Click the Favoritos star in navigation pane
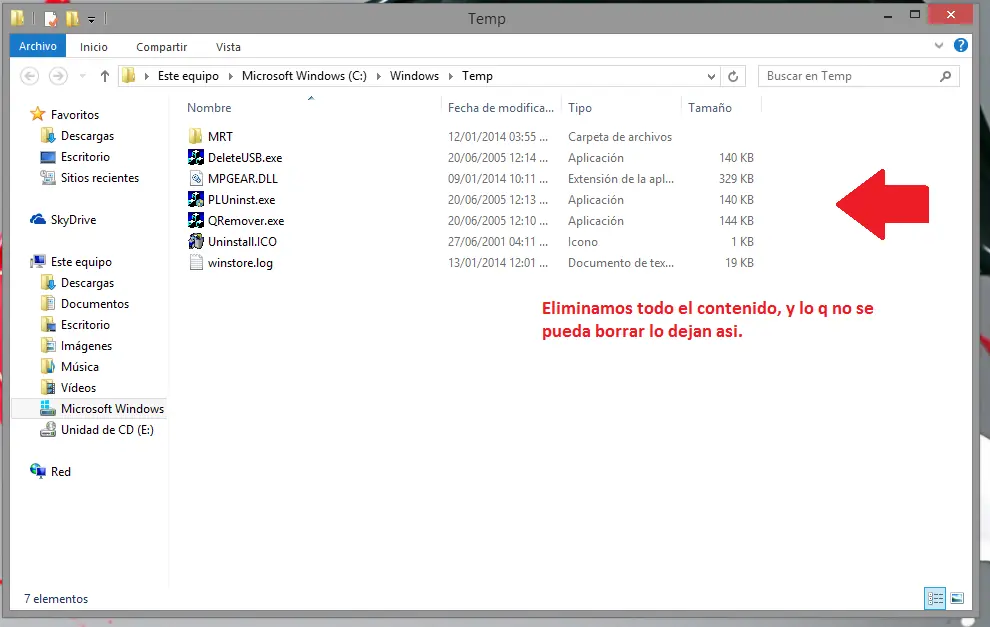Screen dimensions: 990x627 38,114
